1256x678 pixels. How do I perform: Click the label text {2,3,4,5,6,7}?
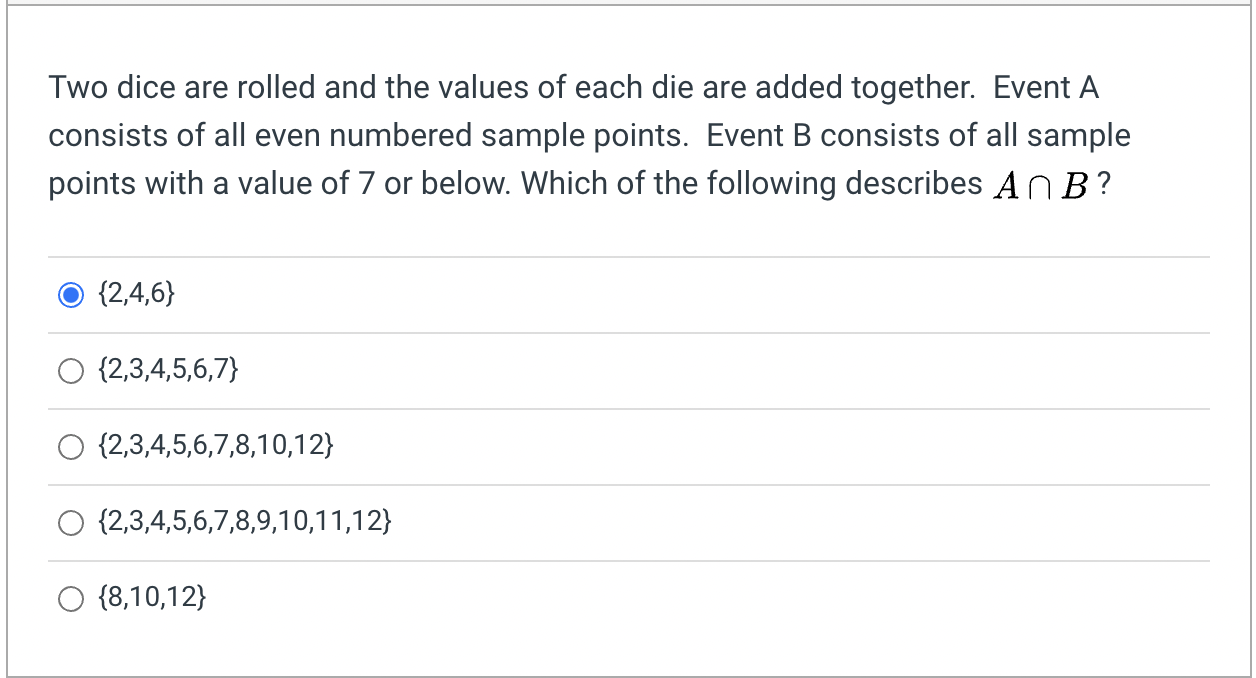pyautogui.click(x=167, y=370)
